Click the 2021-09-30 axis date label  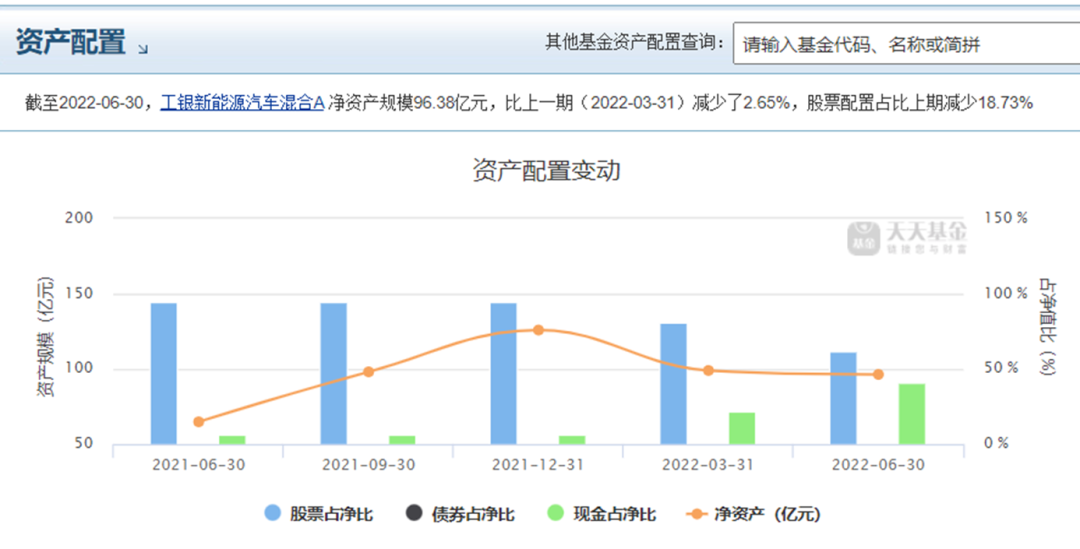click(x=368, y=465)
